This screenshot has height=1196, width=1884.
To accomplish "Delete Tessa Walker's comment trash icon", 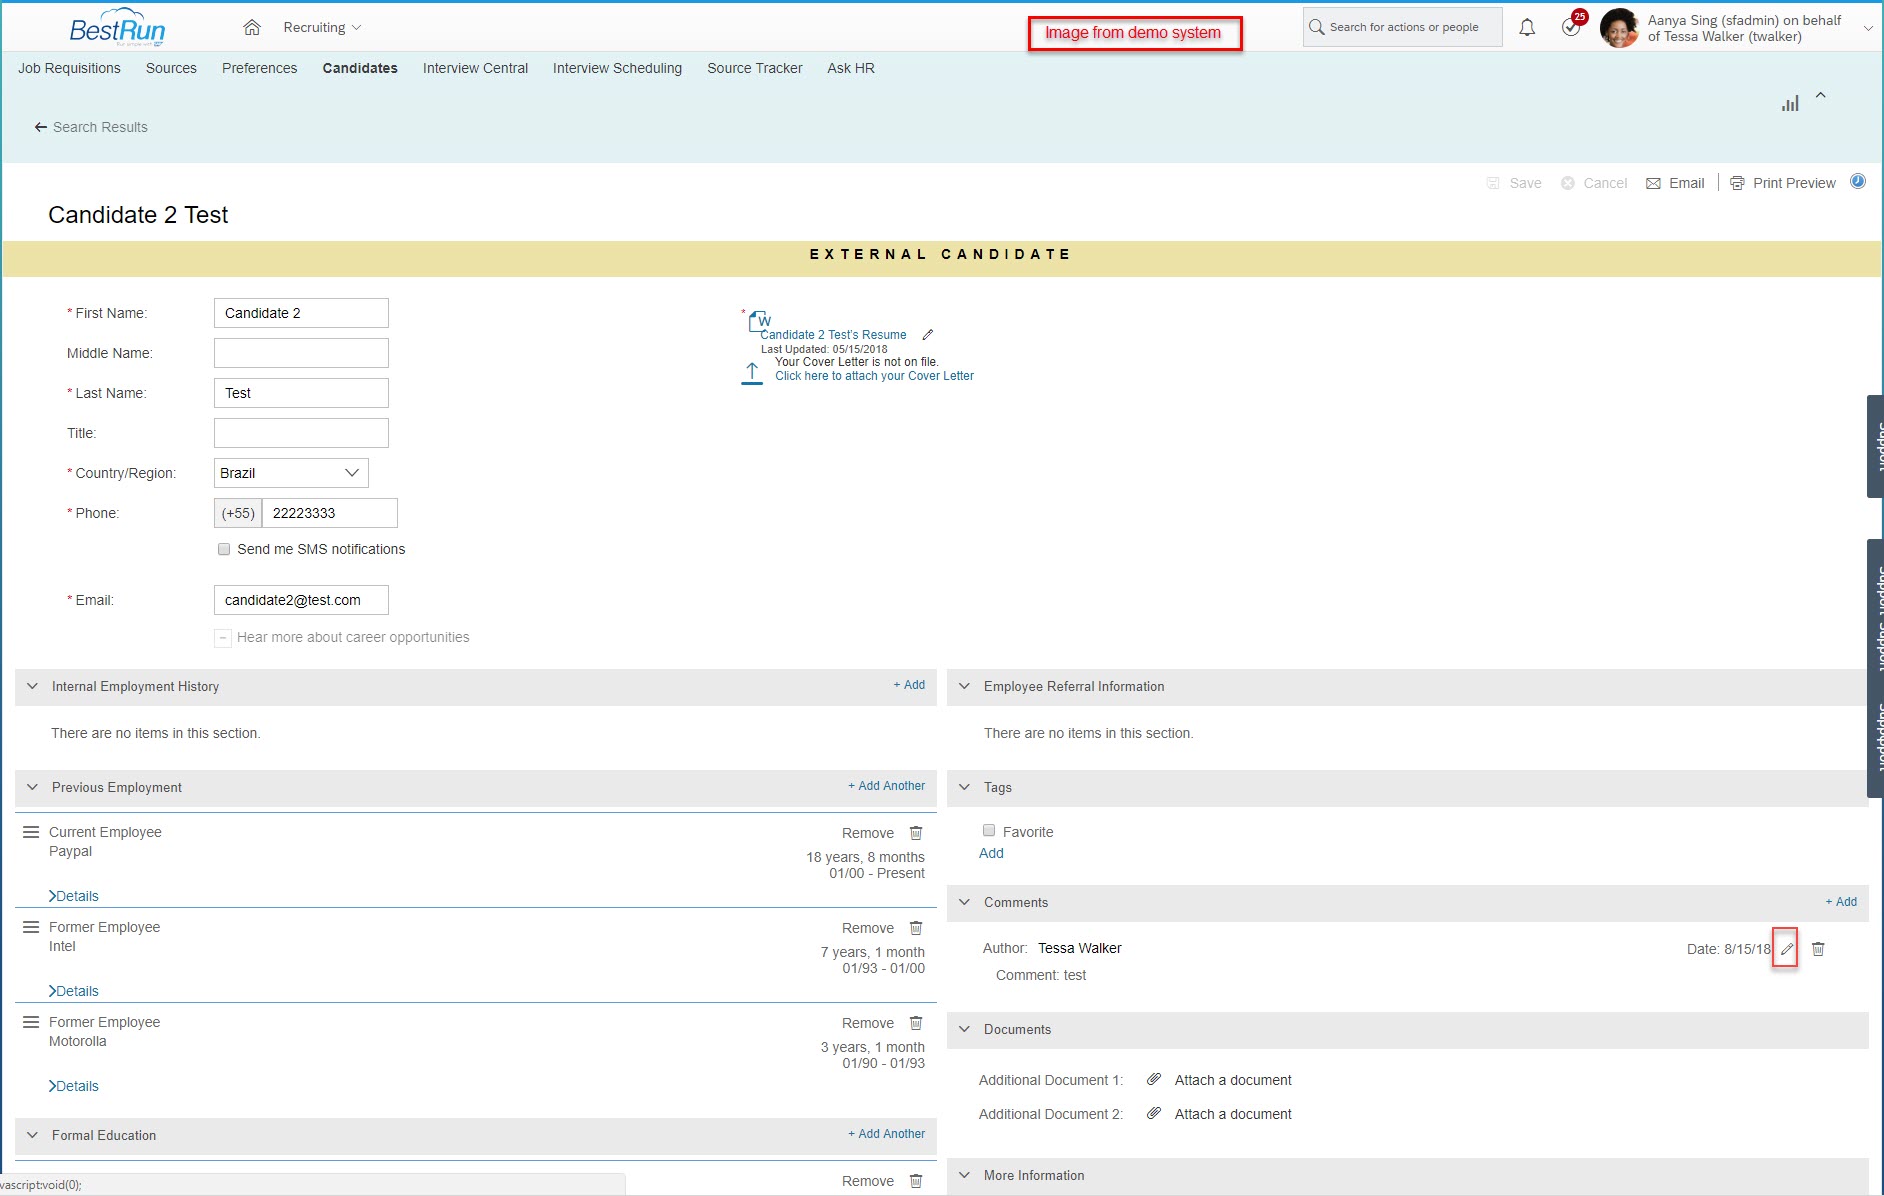I will 1818,949.
